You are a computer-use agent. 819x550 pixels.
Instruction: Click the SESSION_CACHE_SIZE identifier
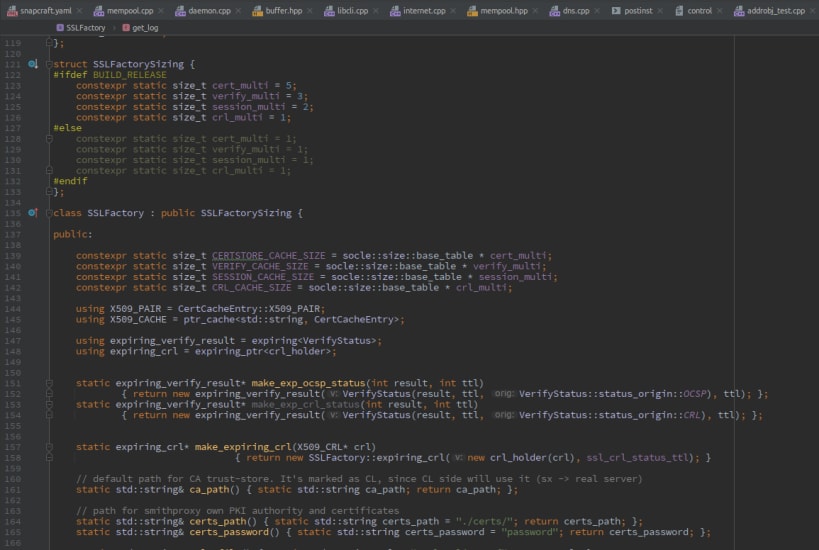pyautogui.click(x=263, y=277)
